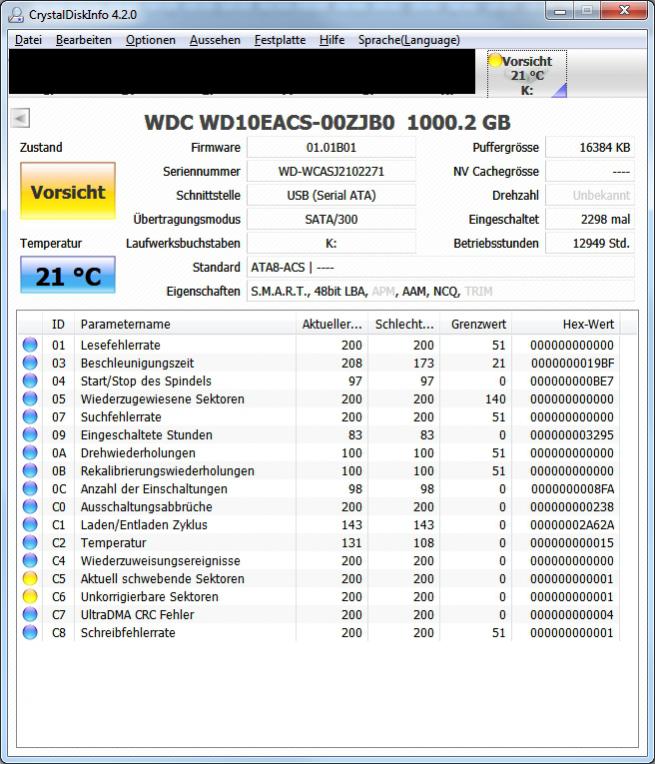Click the status icon for Beschleunigungszeit
This screenshot has height=764, width=655.
(x=30, y=363)
